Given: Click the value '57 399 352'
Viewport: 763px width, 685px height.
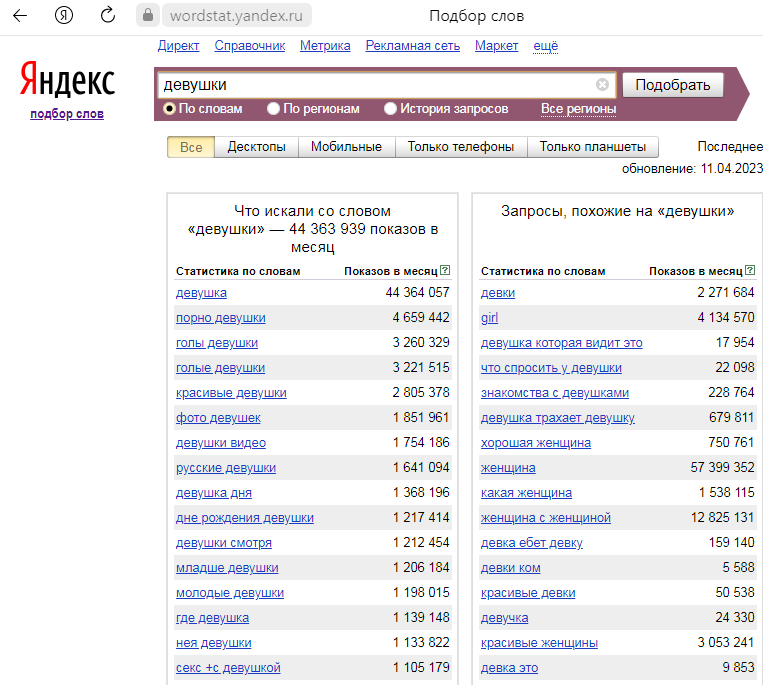Looking at the screenshot, I should [722, 468].
